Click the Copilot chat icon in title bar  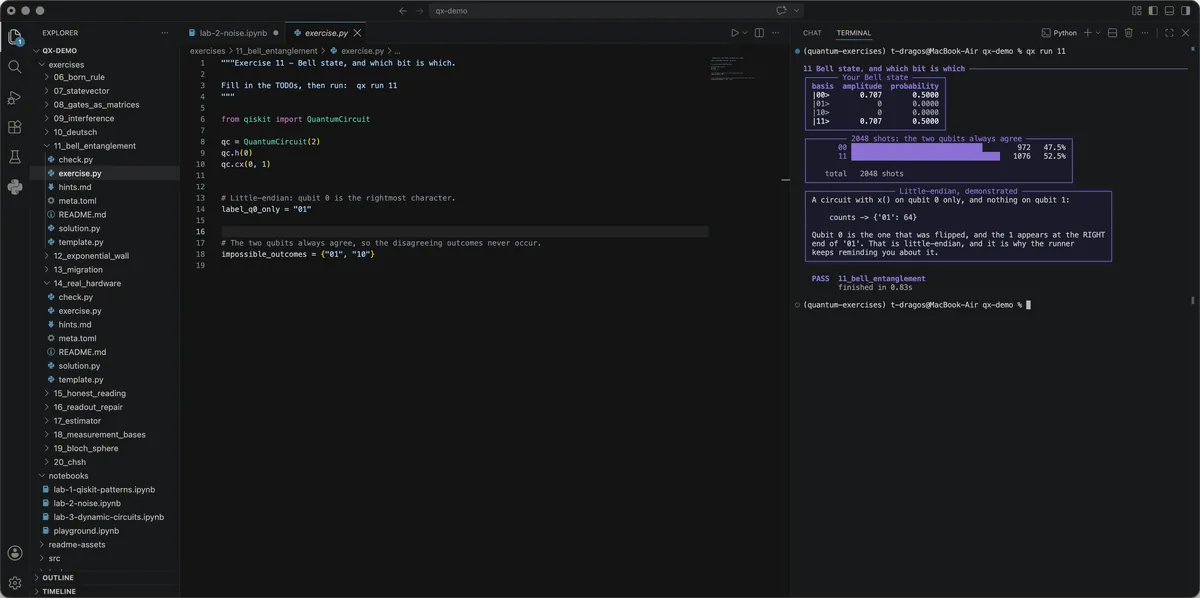782,11
